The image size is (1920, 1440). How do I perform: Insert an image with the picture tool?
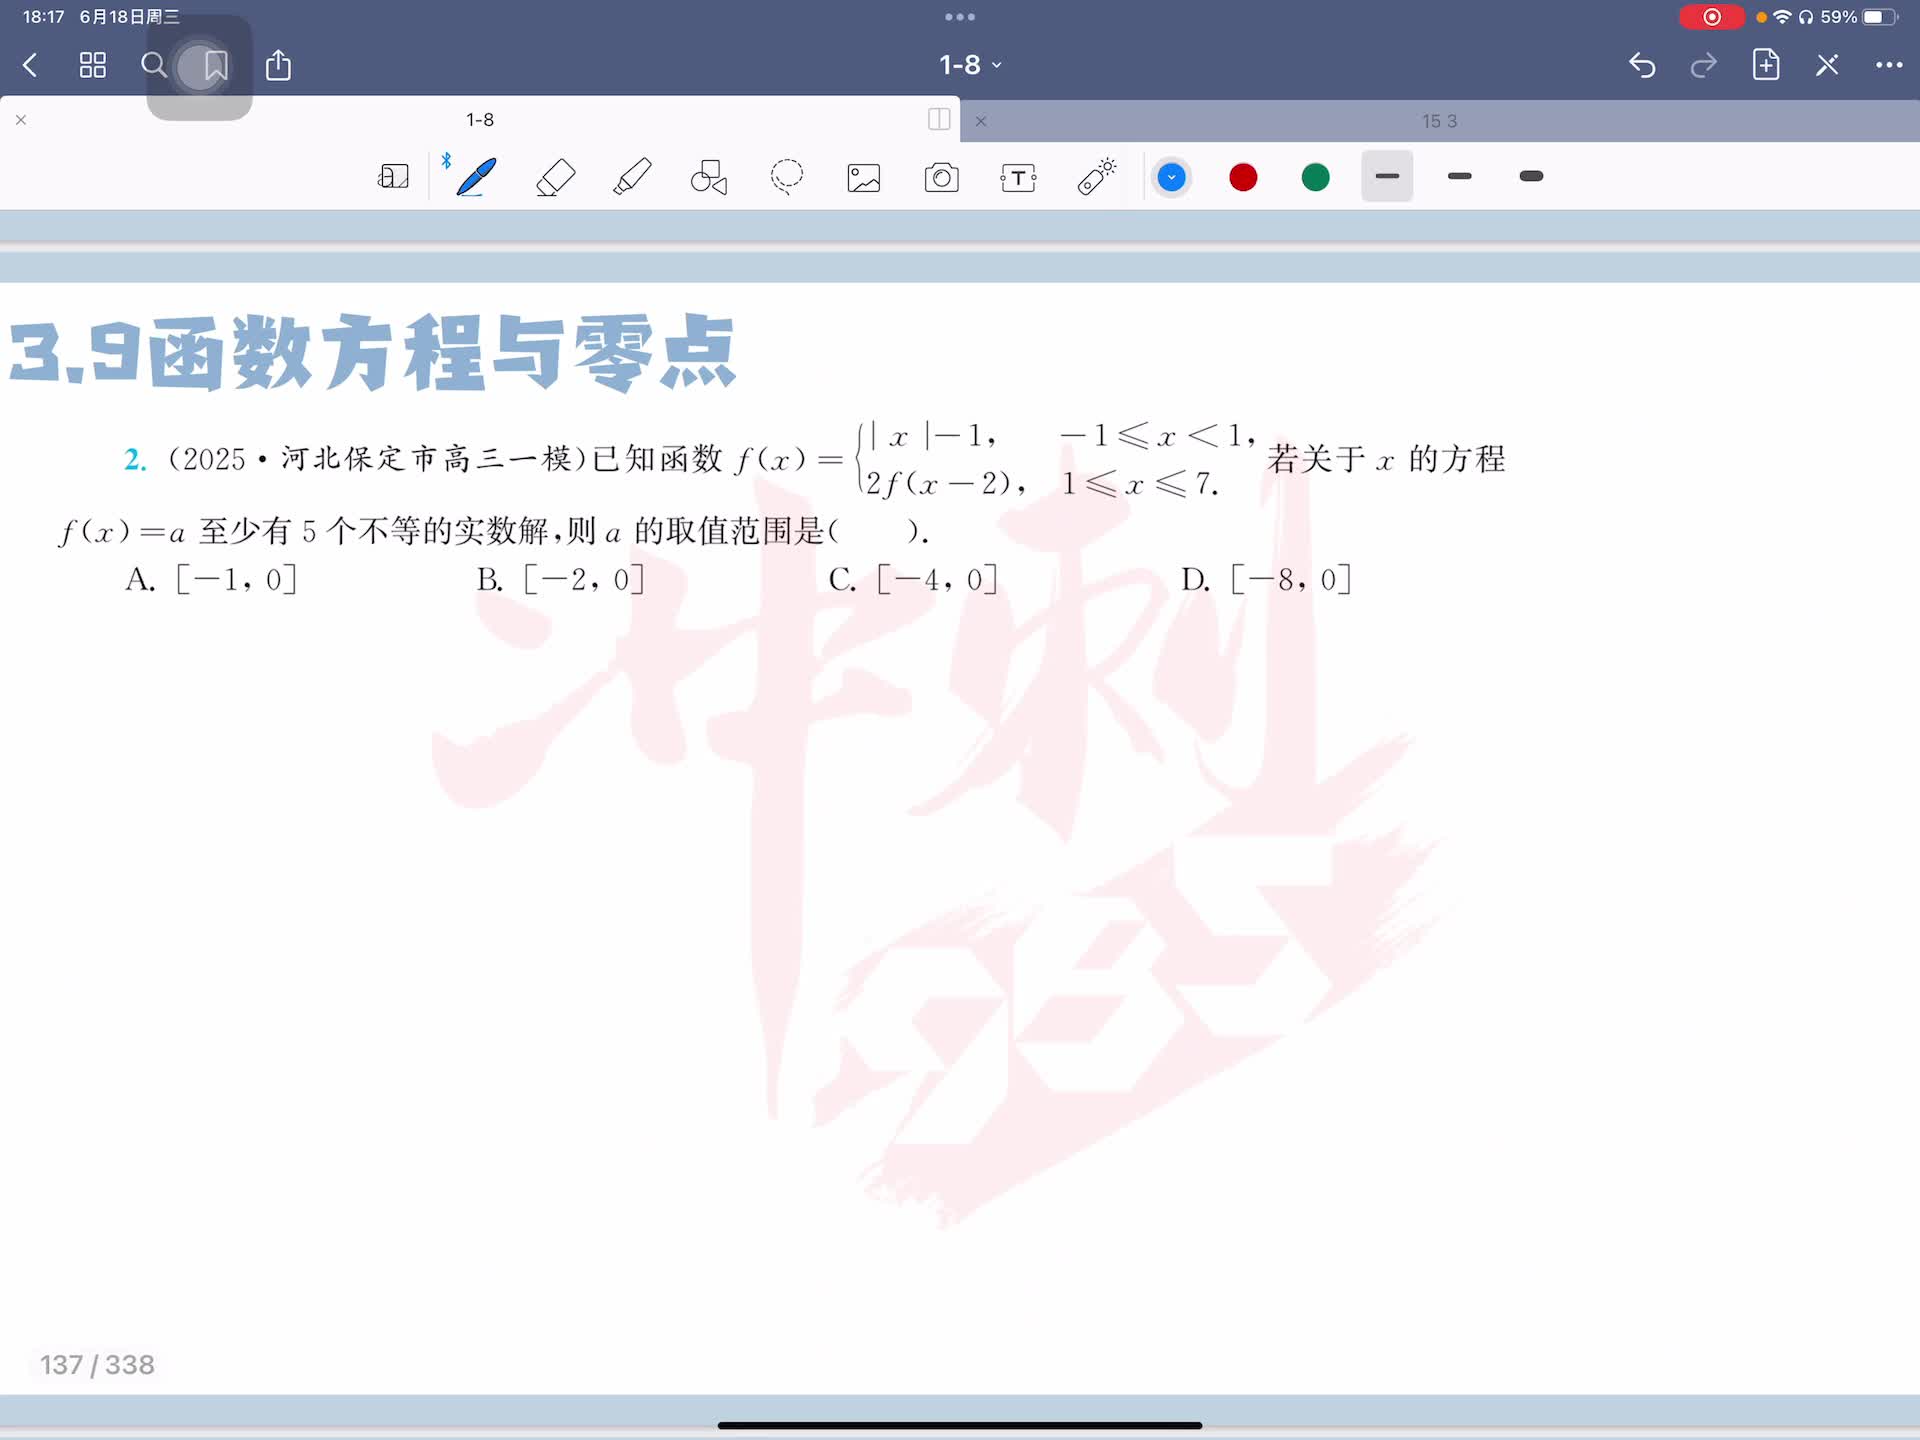(x=864, y=178)
